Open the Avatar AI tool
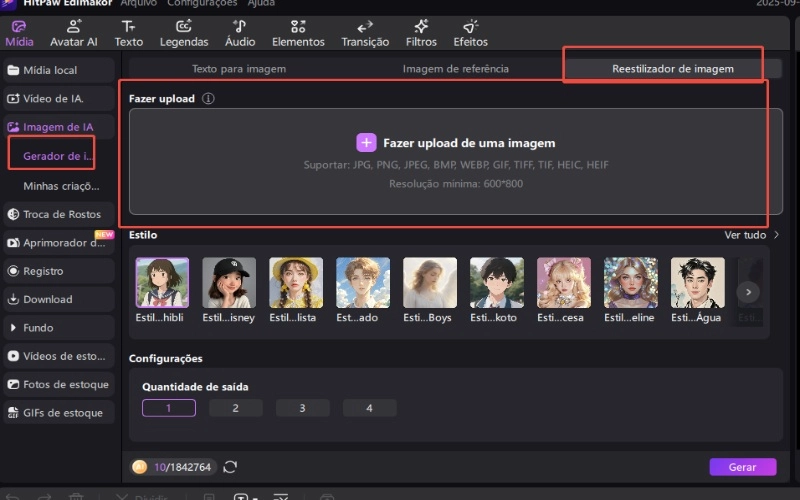Screen dimensions: 800x500 (x=75, y=32)
